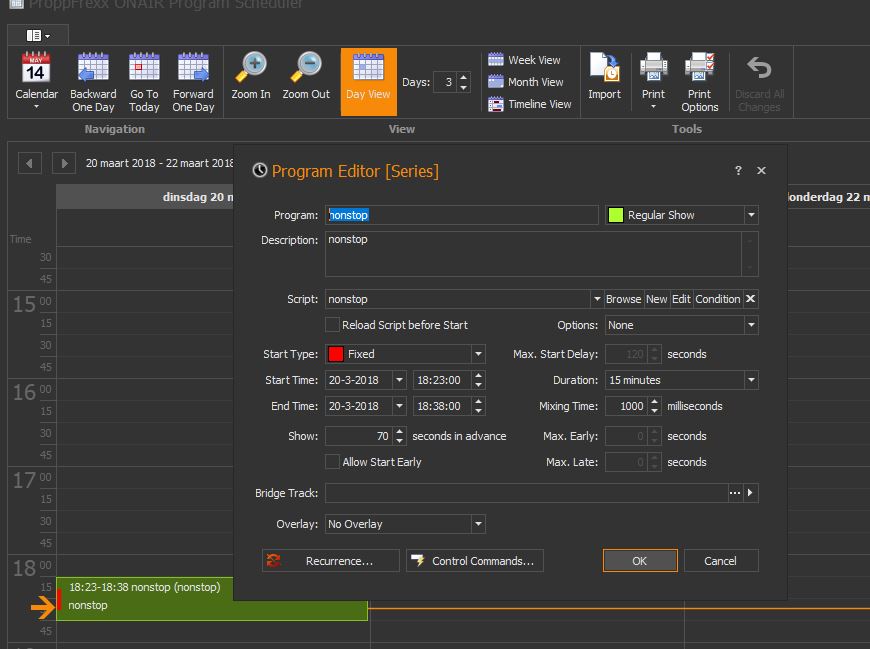Enable Reload Script before Start
The height and width of the screenshot is (649, 870).
pos(332,324)
